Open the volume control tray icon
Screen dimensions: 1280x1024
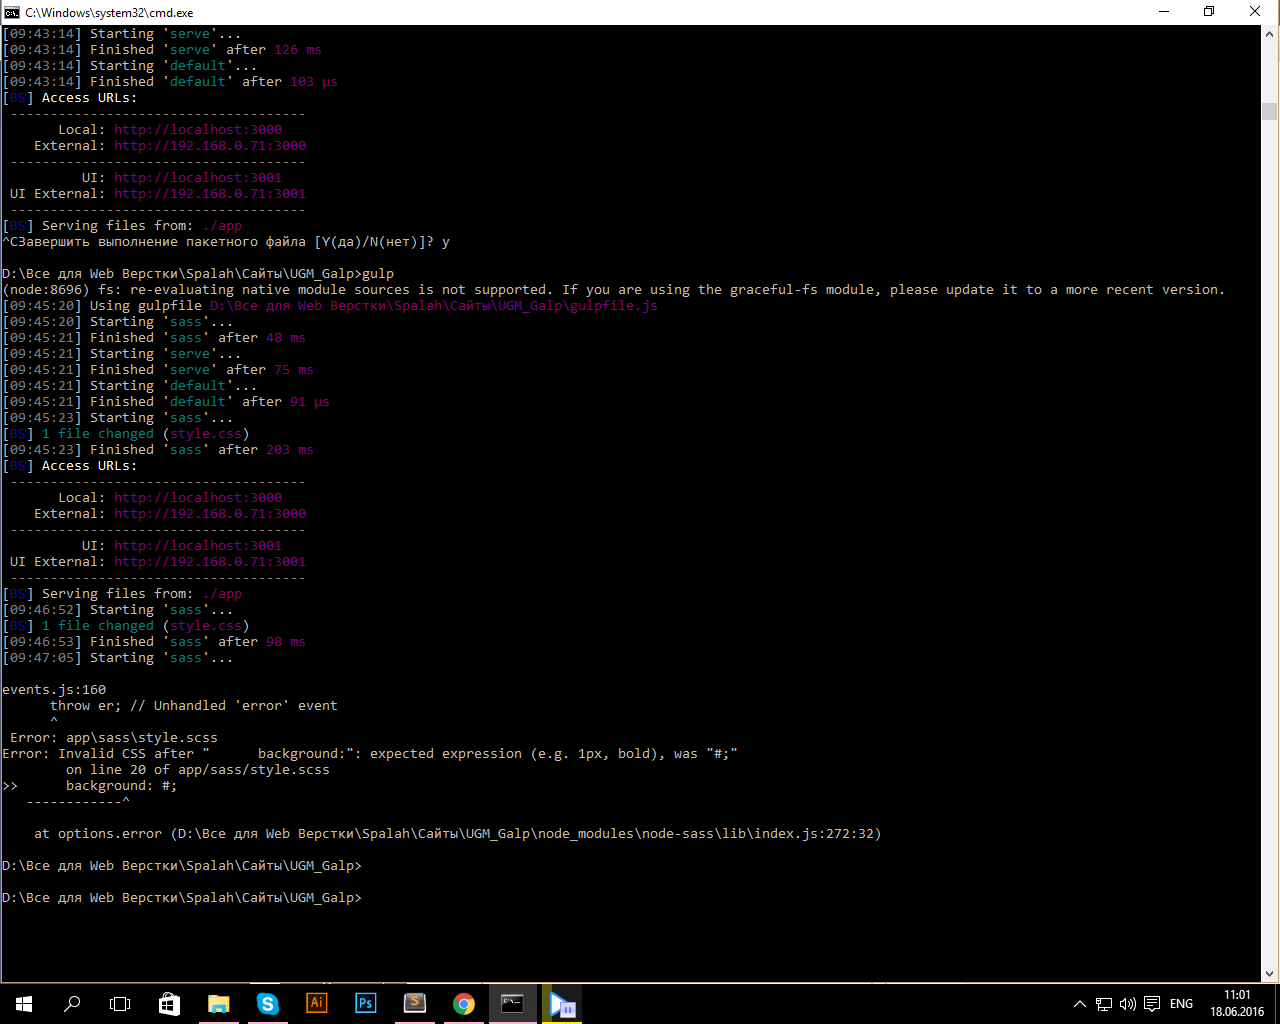click(x=1127, y=1004)
